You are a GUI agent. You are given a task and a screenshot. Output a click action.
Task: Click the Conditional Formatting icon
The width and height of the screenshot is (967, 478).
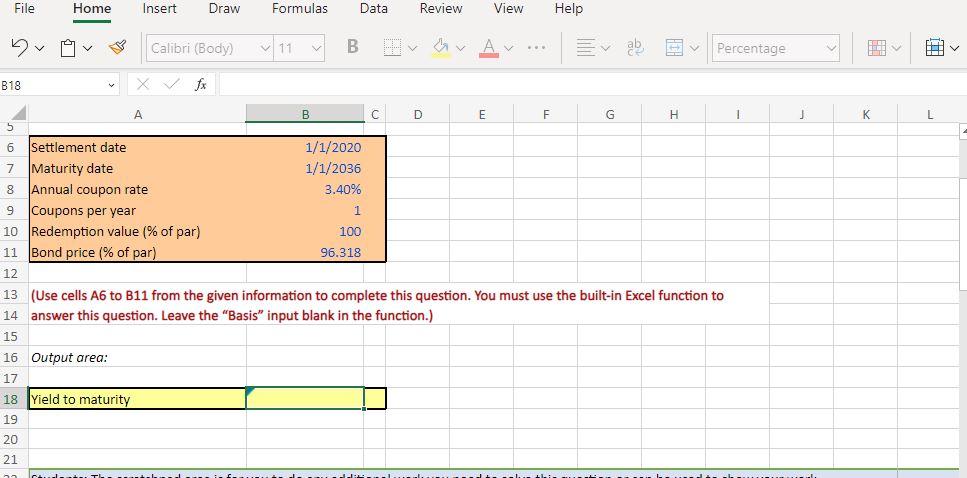point(876,47)
